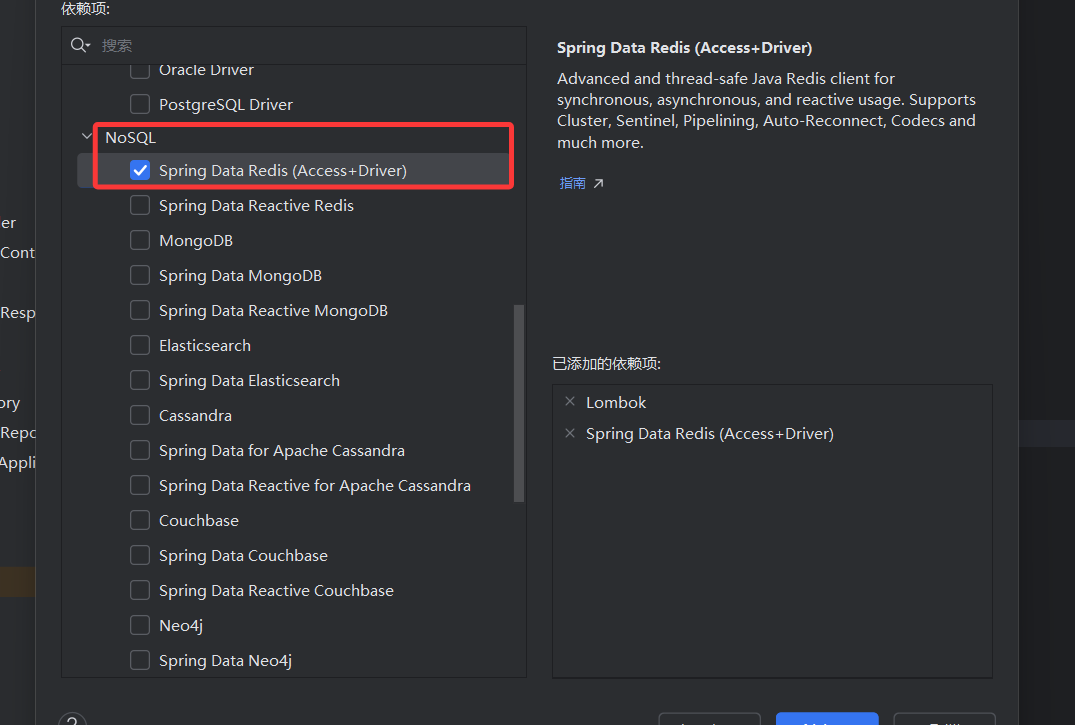The image size is (1075, 725).
Task: Open the 指南 guide link
Action: click(572, 183)
